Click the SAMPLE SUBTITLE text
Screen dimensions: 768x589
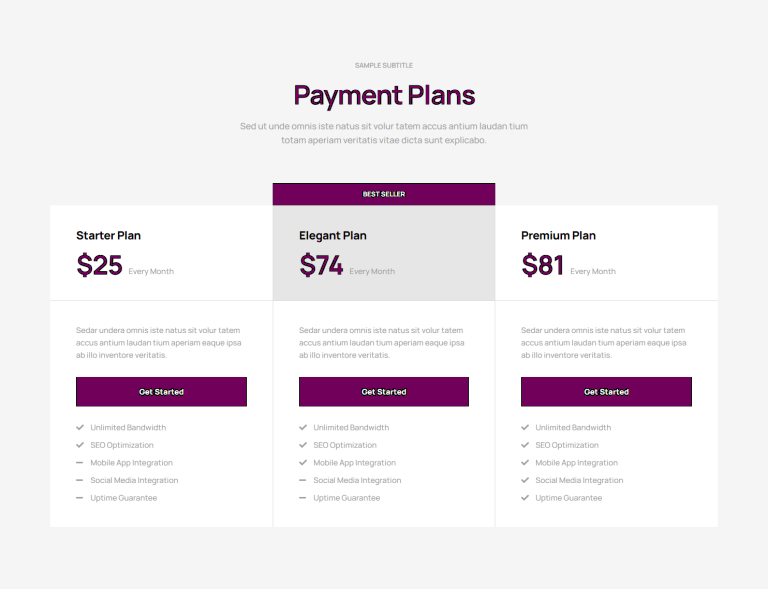point(384,65)
